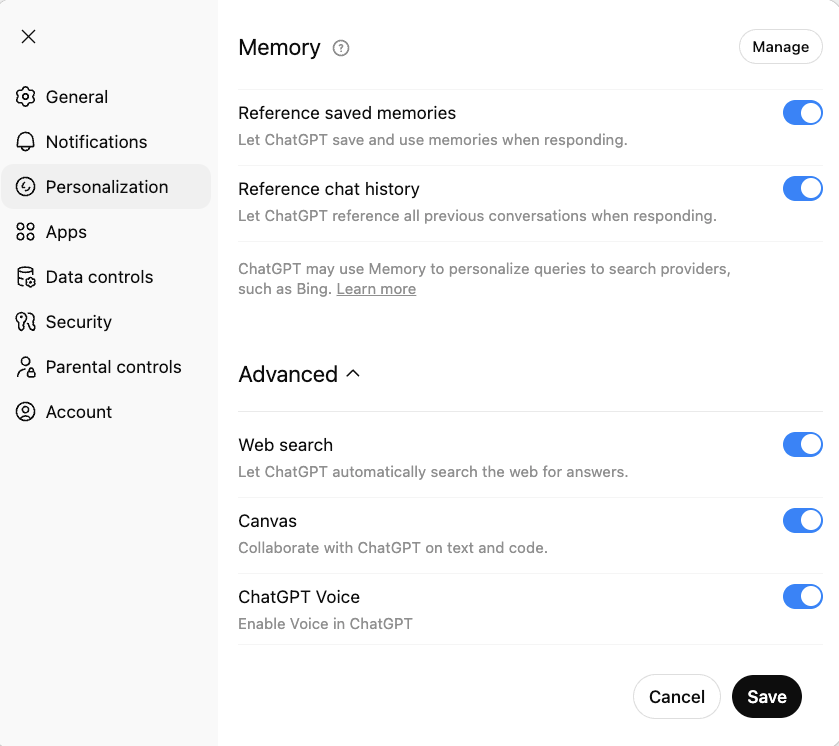Collapse the Advanced section chevron
Image resolution: width=839 pixels, height=746 pixels.
pos(352,374)
